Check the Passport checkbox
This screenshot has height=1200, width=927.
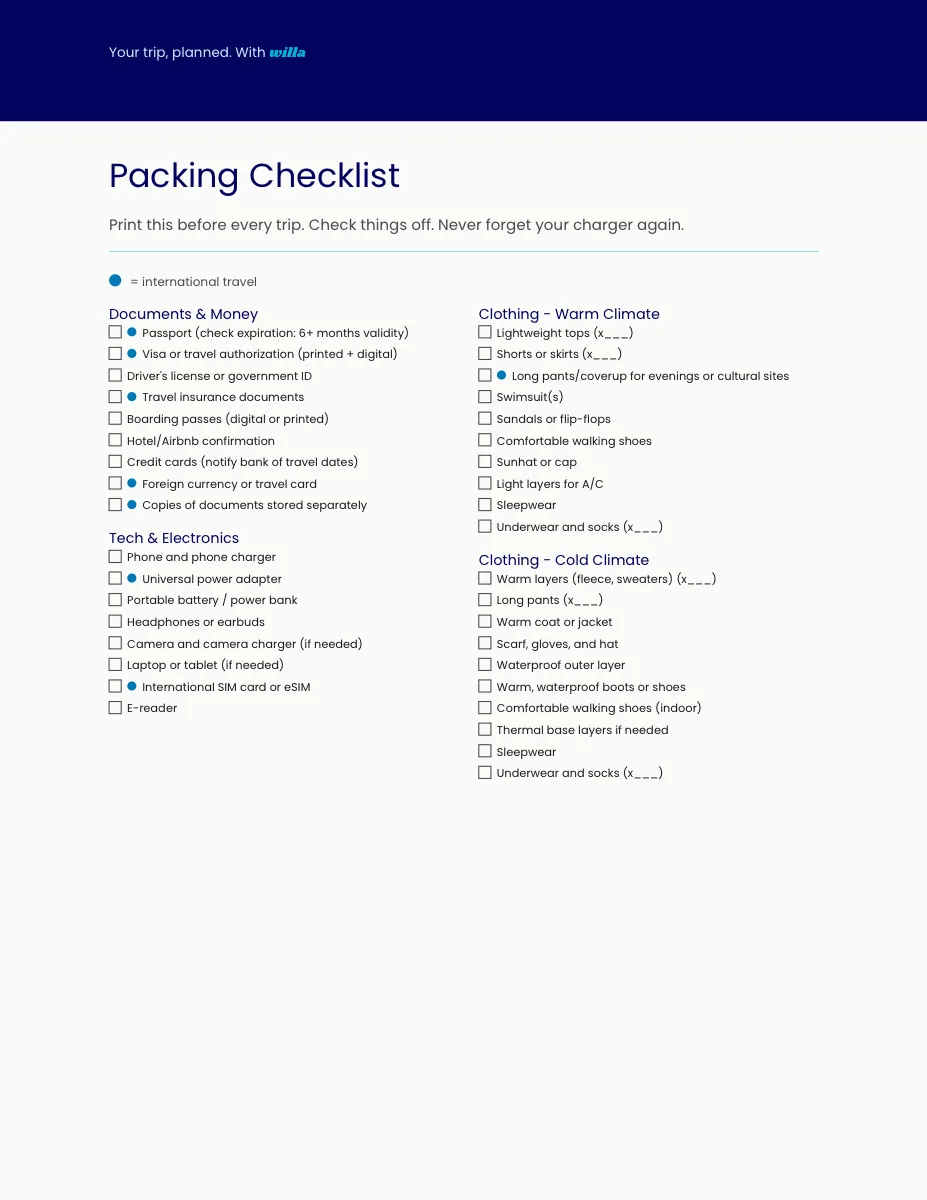coord(115,332)
